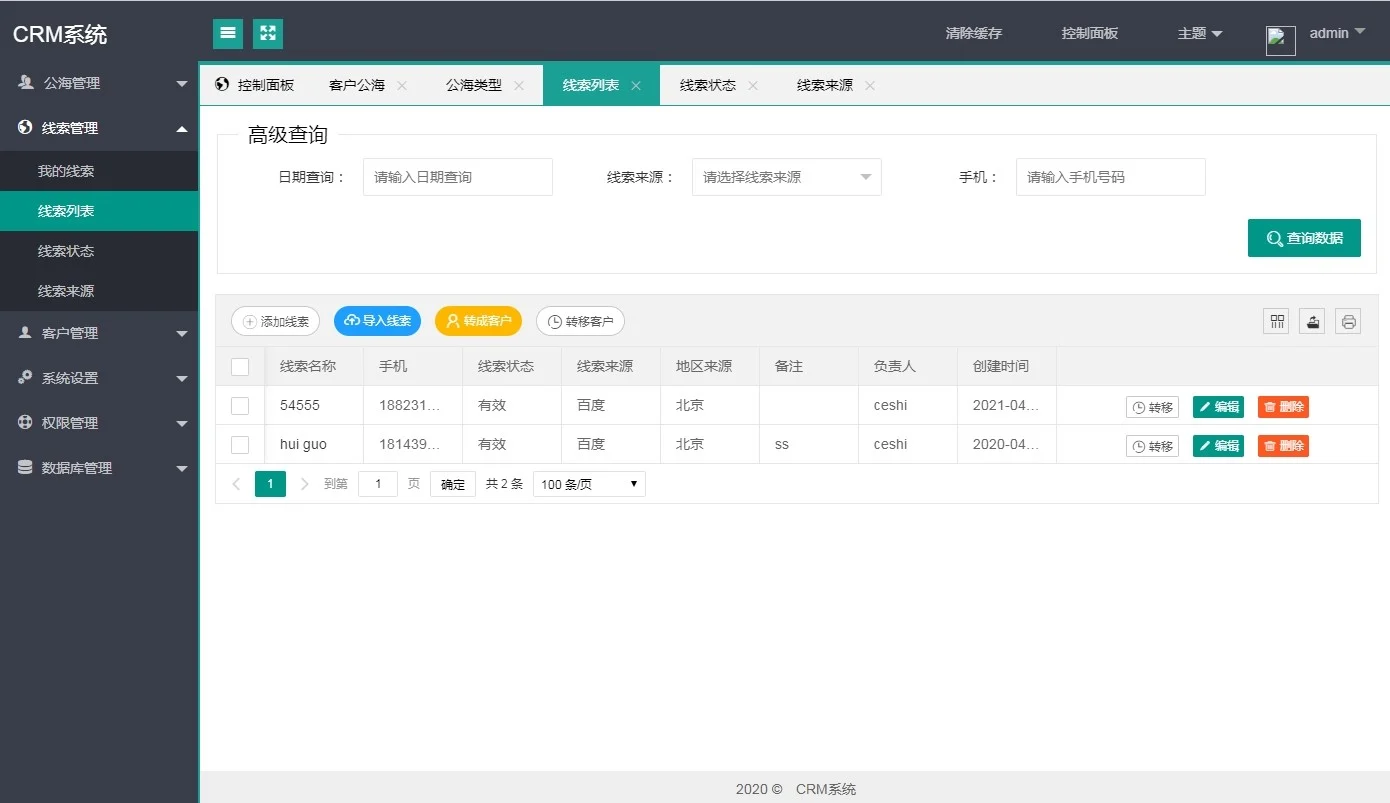Click inside the 请输入手机号码 input field
1390x803 pixels.
click(x=1110, y=176)
